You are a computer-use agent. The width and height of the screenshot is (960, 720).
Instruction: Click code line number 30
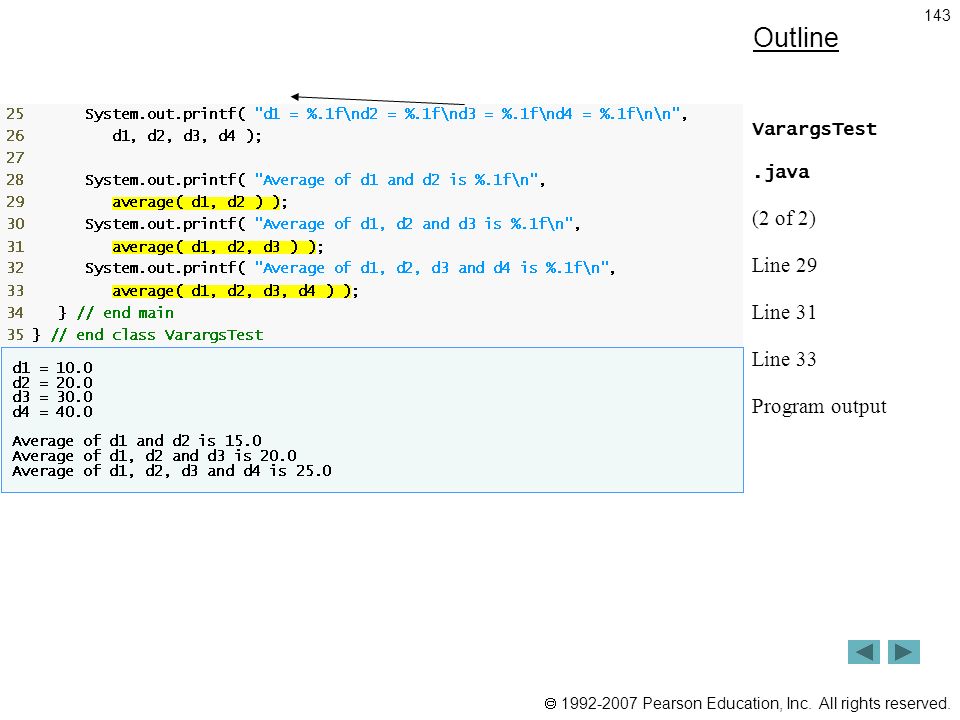tap(15, 224)
